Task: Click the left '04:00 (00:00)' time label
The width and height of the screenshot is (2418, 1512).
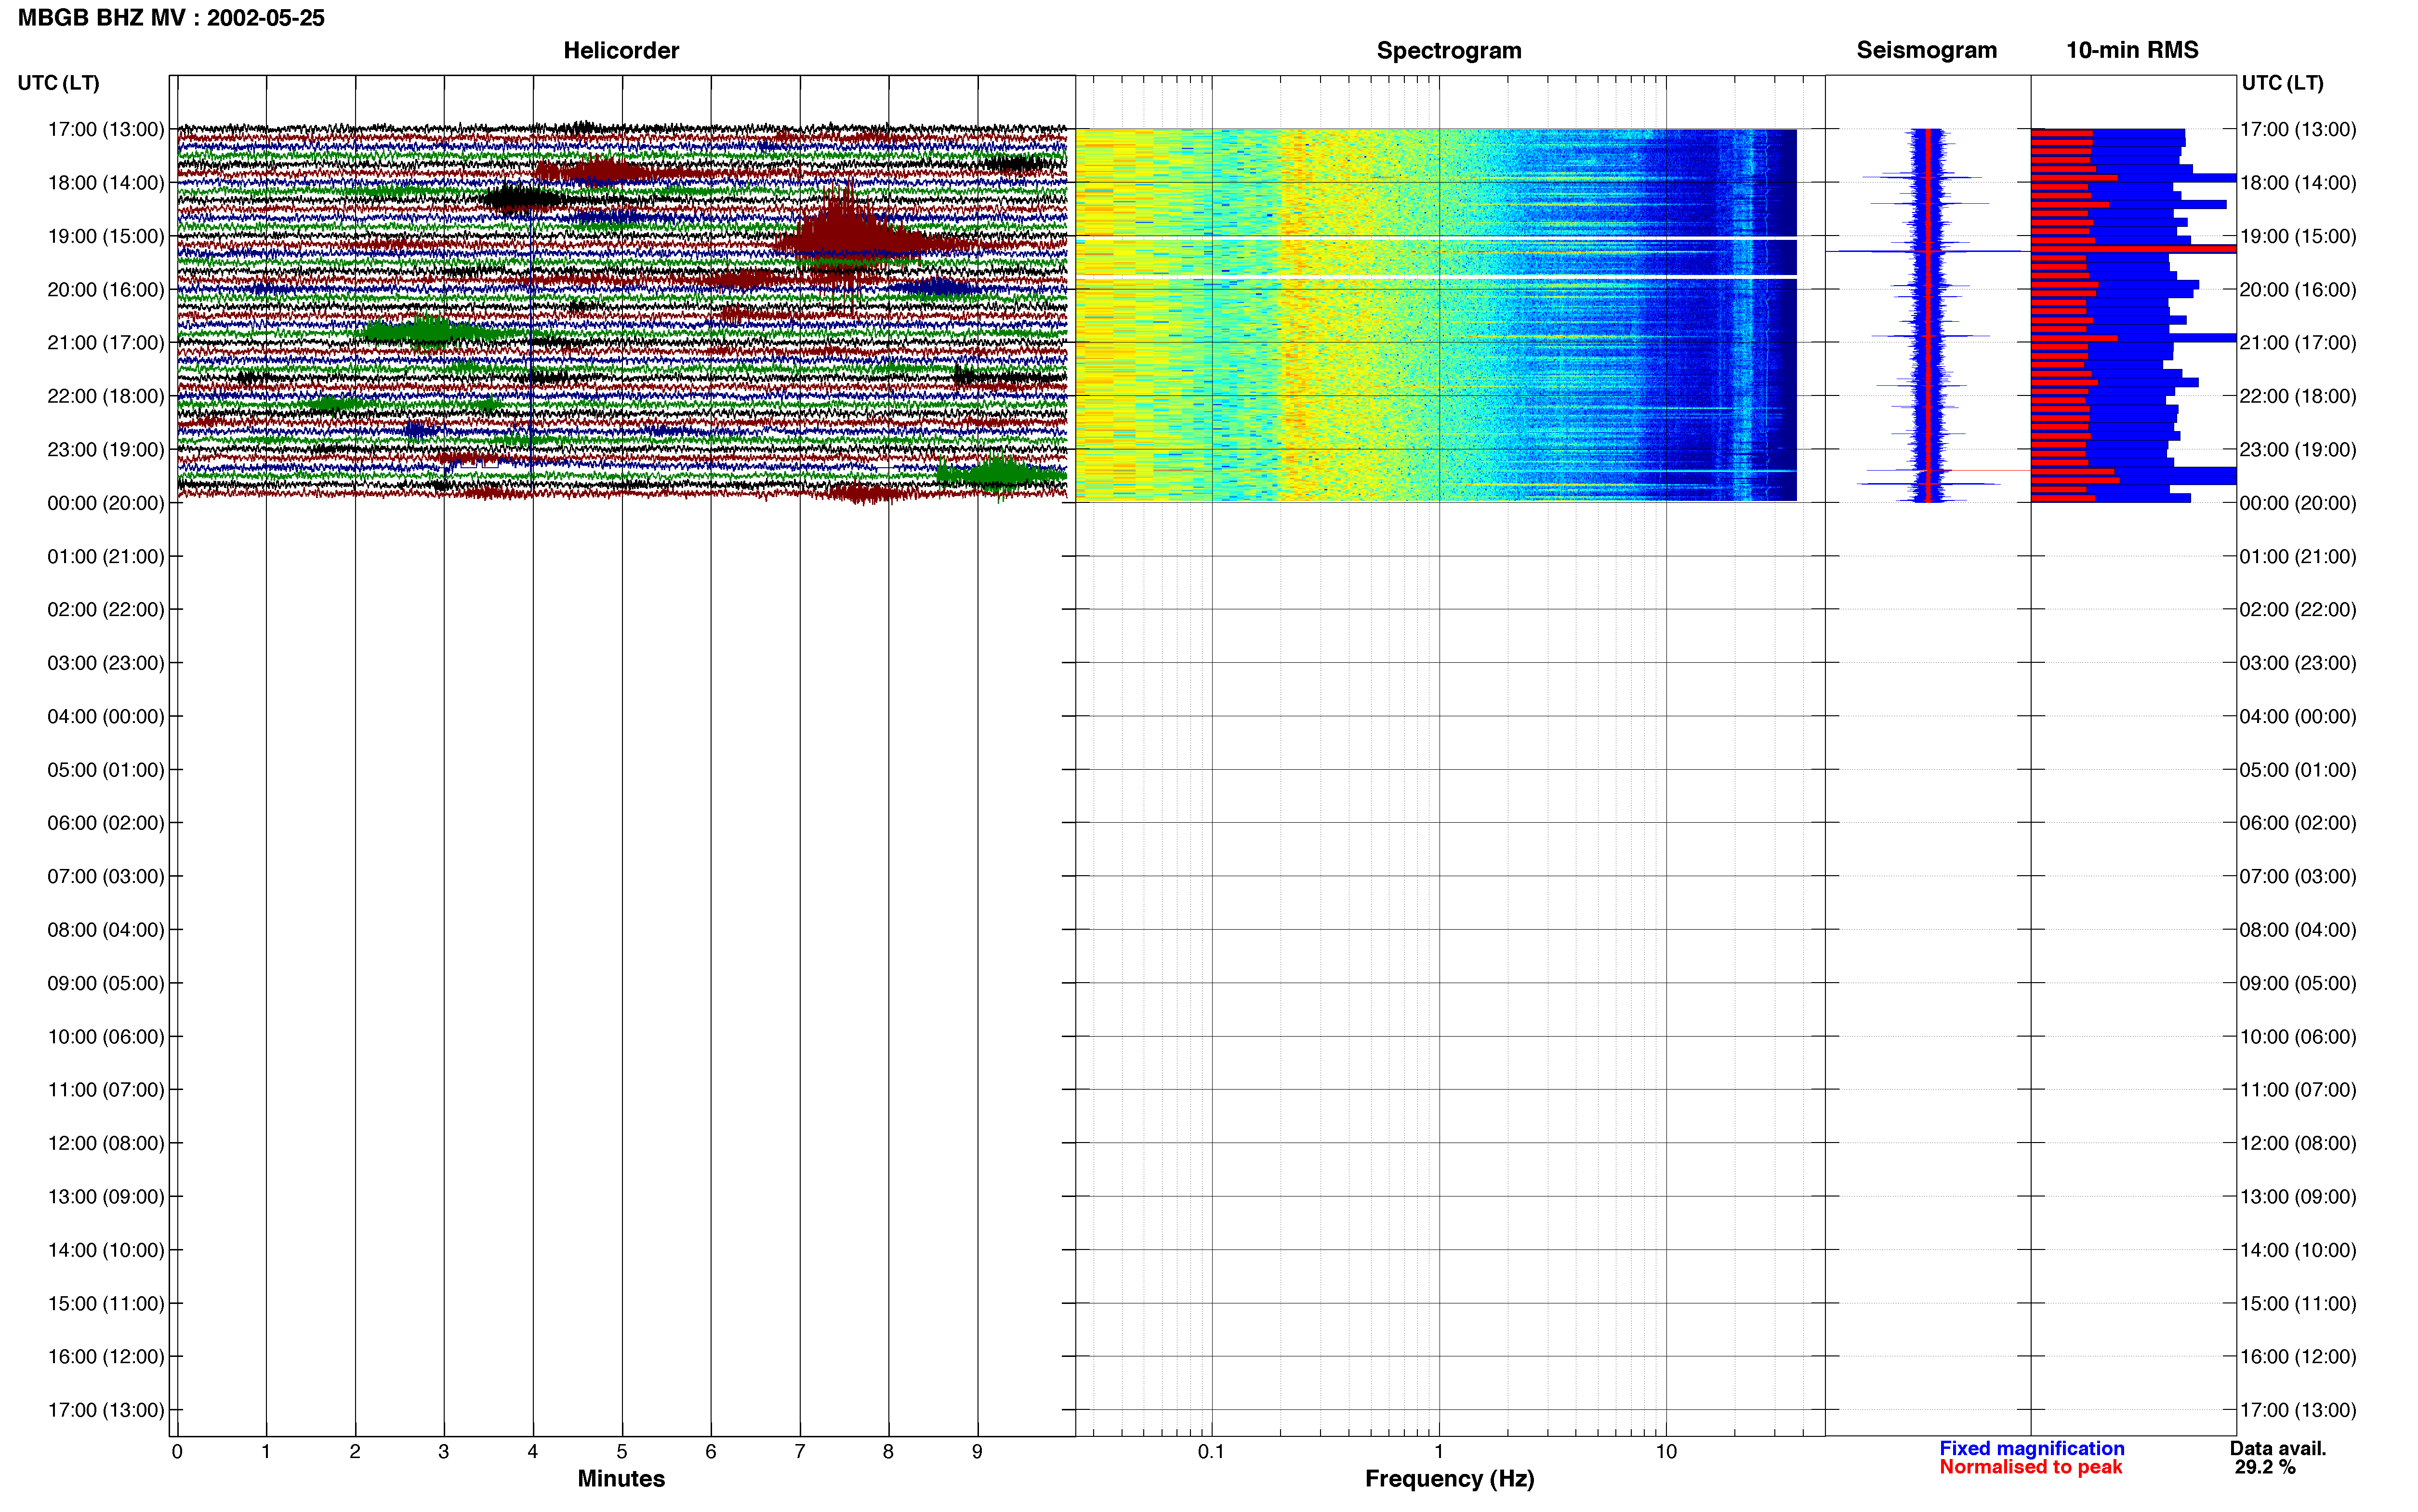Action: pyautogui.click(x=106, y=716)
